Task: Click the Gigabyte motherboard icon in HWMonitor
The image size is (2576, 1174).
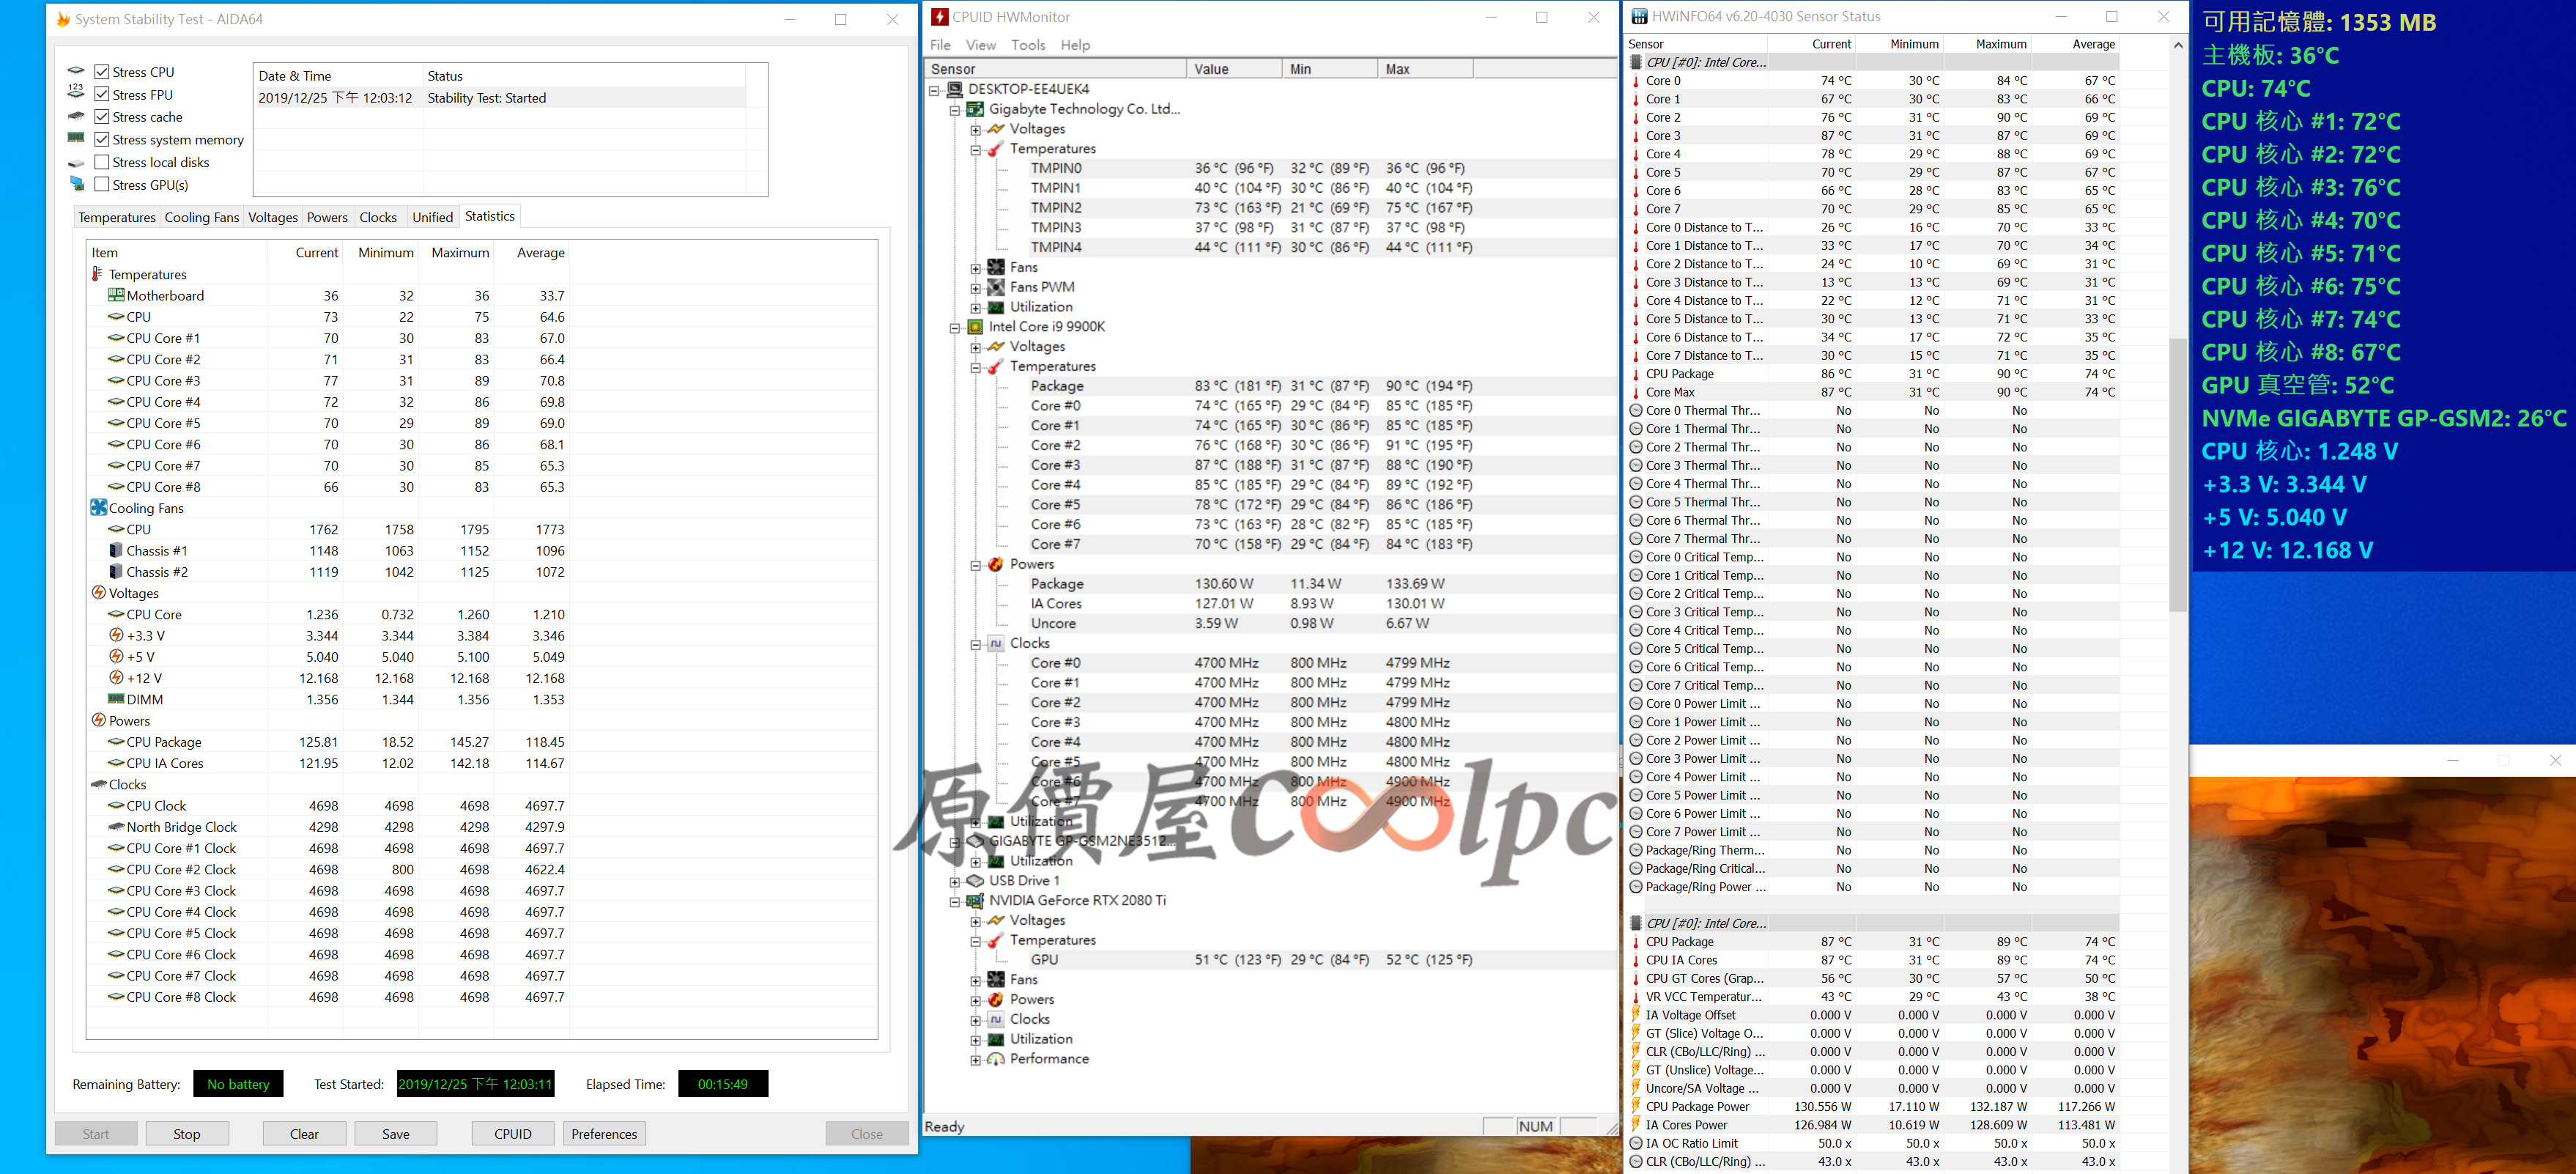Action: 975,109
